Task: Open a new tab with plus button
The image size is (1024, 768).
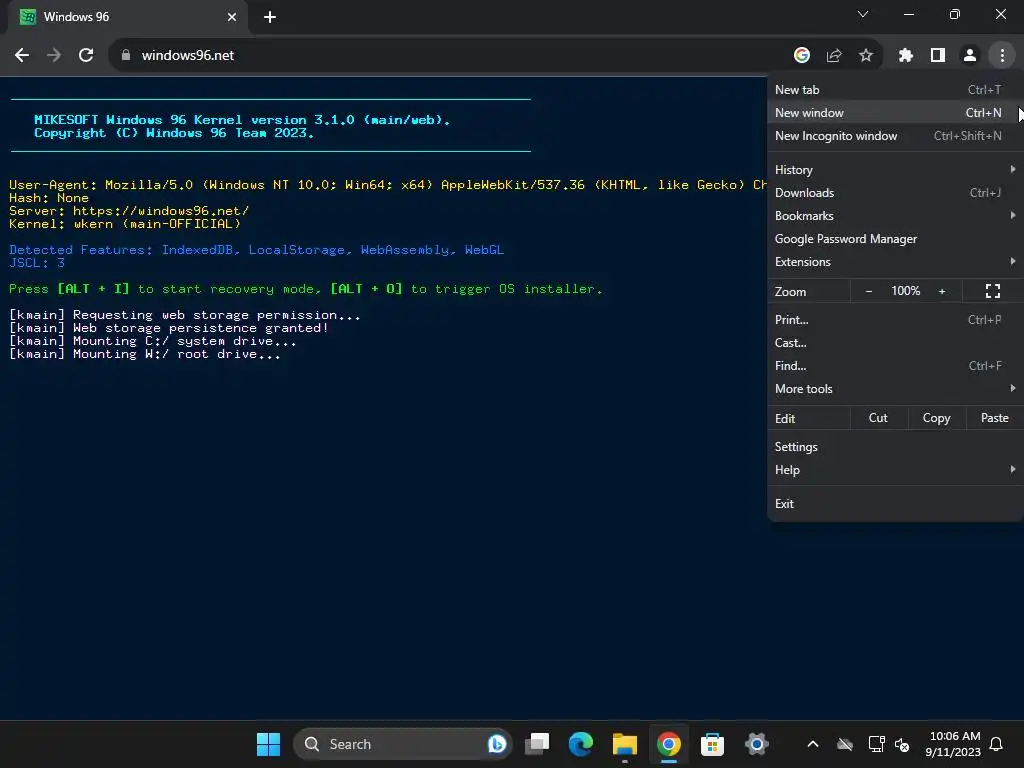Action: pyautogui.click(x=270, y=17)
